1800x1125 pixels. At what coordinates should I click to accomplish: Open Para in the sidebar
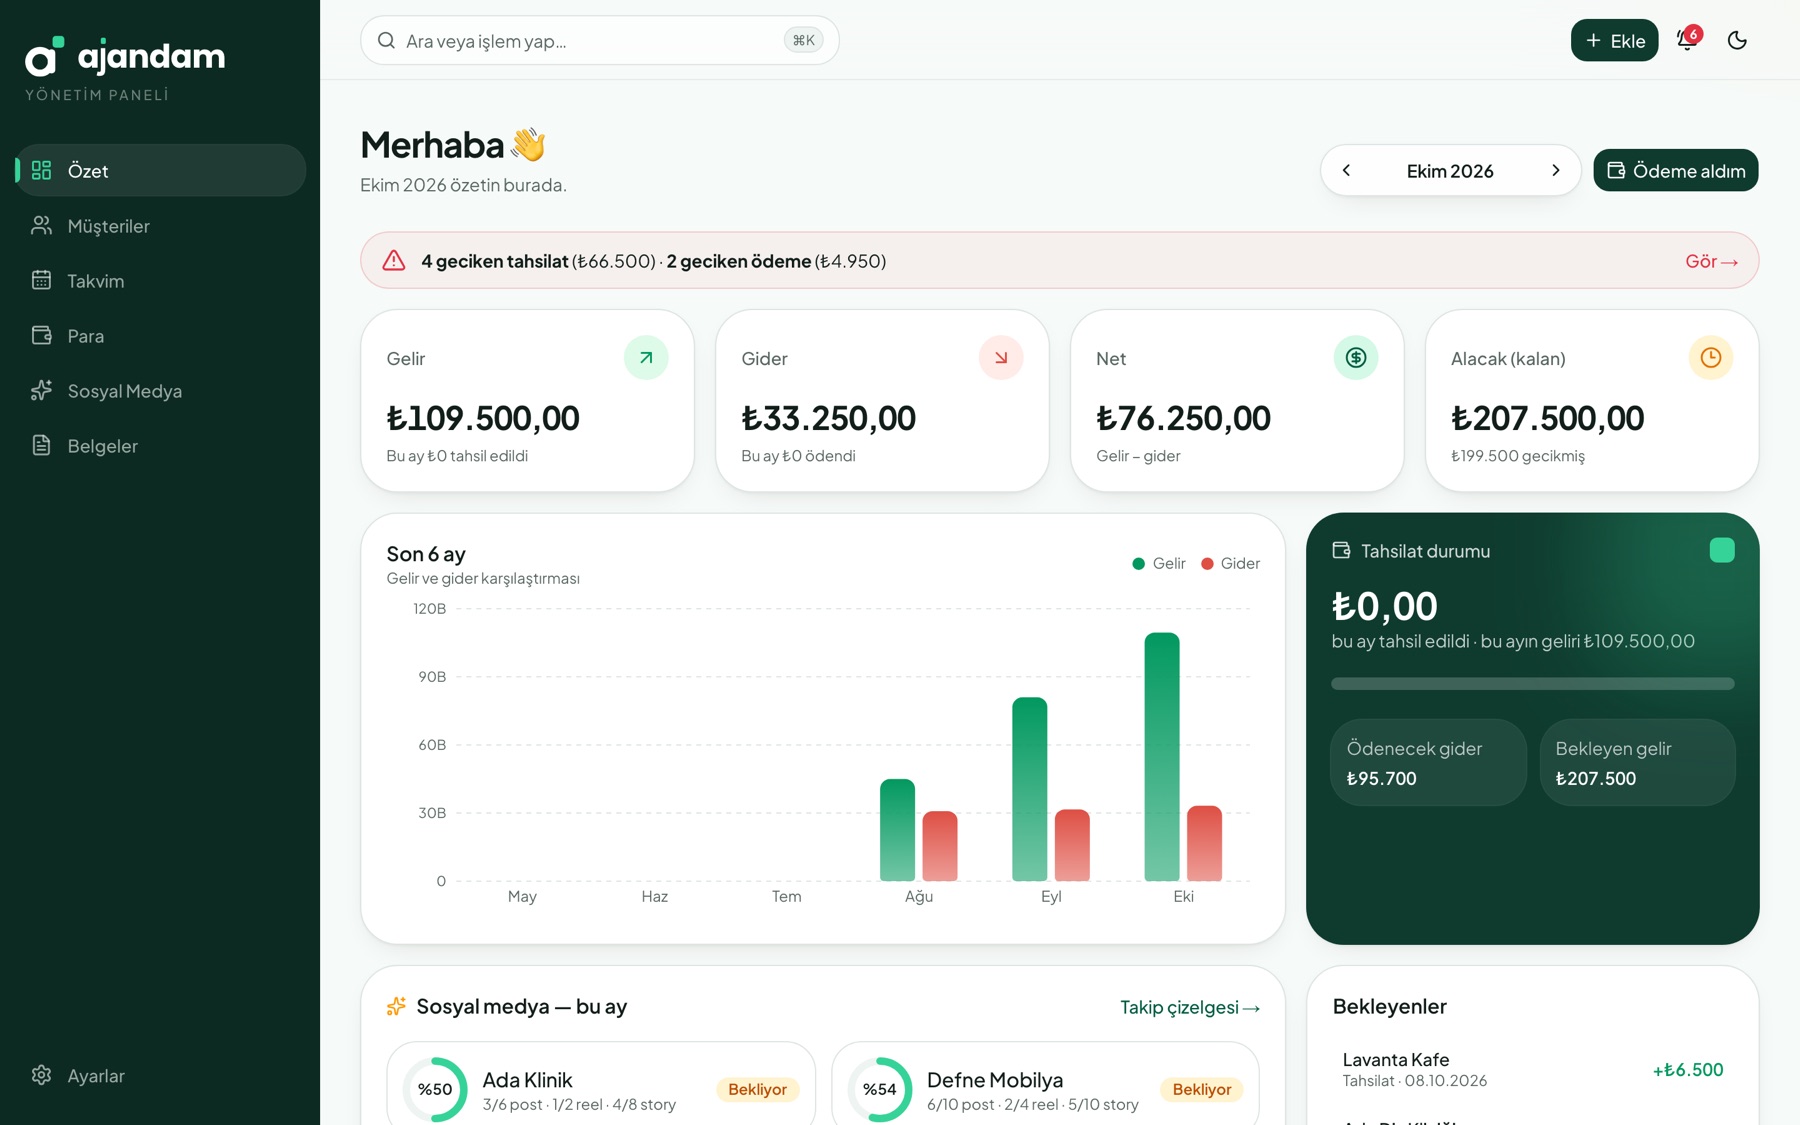click(160, 336)
